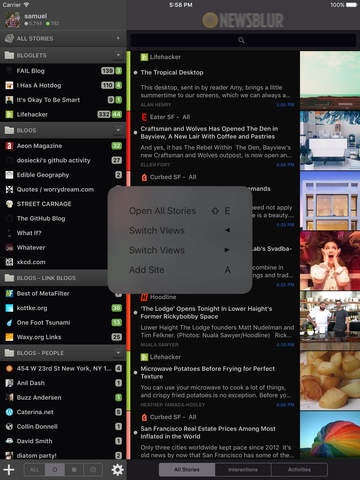Click the STREET CARNAGE skull icon
Image resolution: width=360 pixels, height=480 pixels.
(x=9, y=204)
